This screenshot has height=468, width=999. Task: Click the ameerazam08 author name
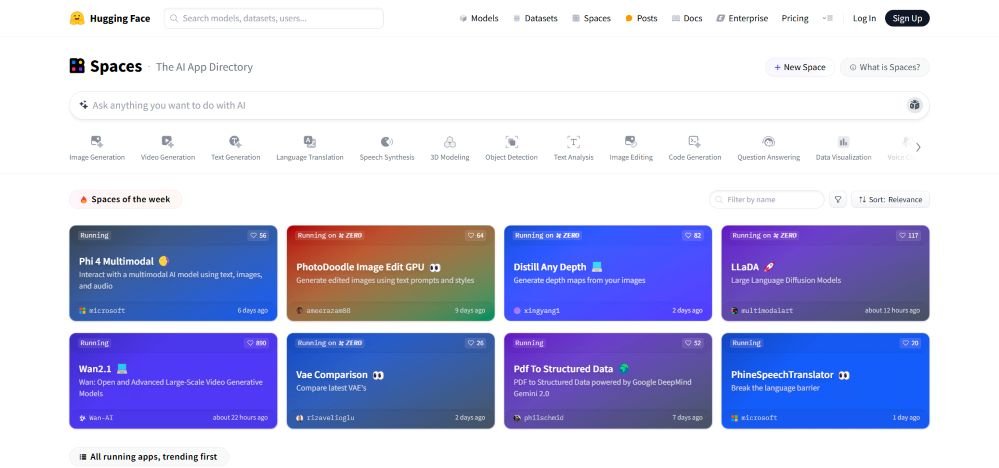point(328,311)
